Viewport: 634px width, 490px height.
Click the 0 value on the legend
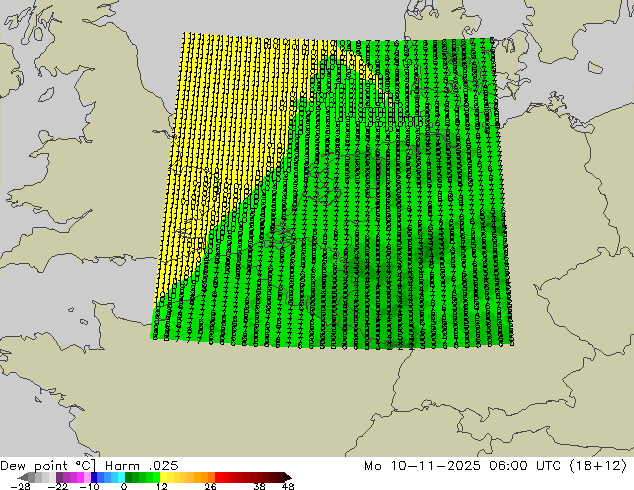(x=124, y=486)
